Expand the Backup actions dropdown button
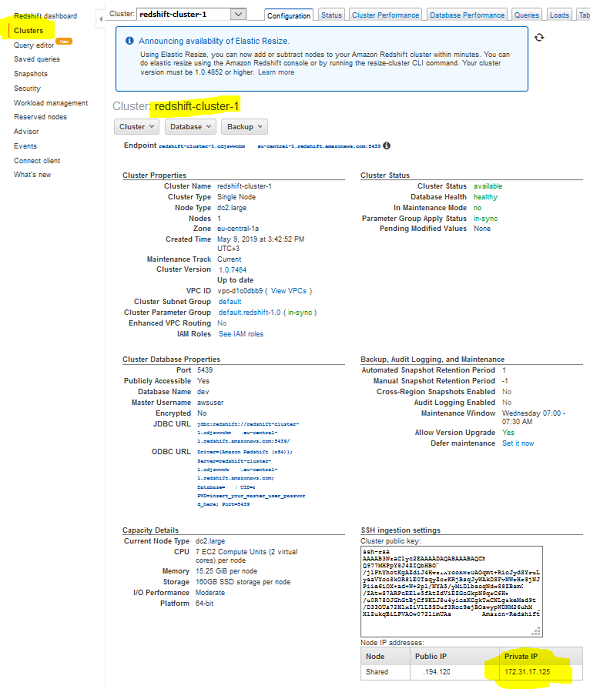 pyautogui.click(x=245, y=127)
